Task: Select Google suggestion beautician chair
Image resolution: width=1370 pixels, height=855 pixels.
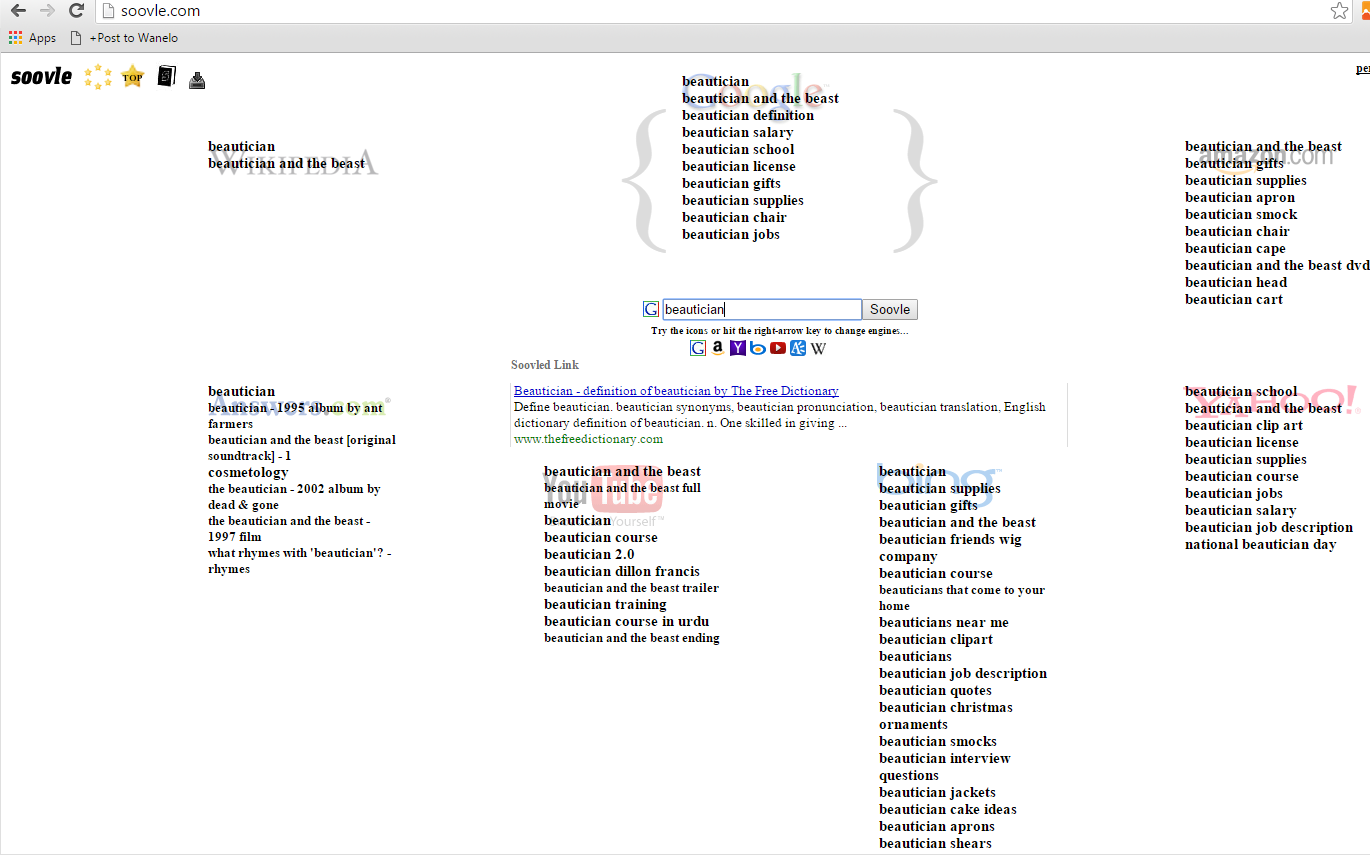Action: coord(734,217)
